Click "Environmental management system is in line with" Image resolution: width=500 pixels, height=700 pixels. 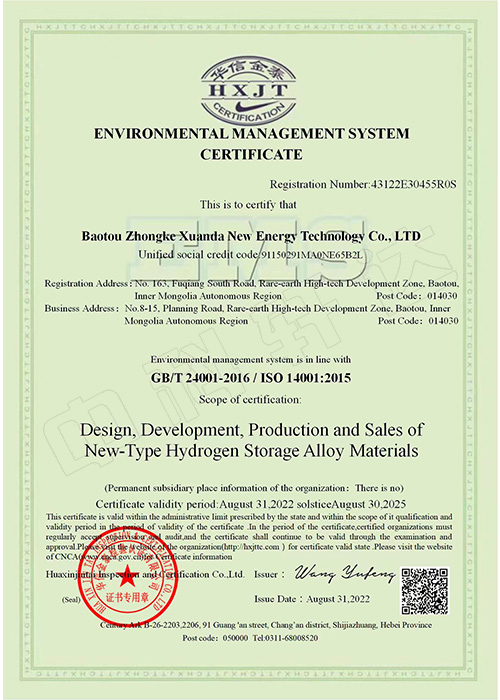[x=250, y=360]
